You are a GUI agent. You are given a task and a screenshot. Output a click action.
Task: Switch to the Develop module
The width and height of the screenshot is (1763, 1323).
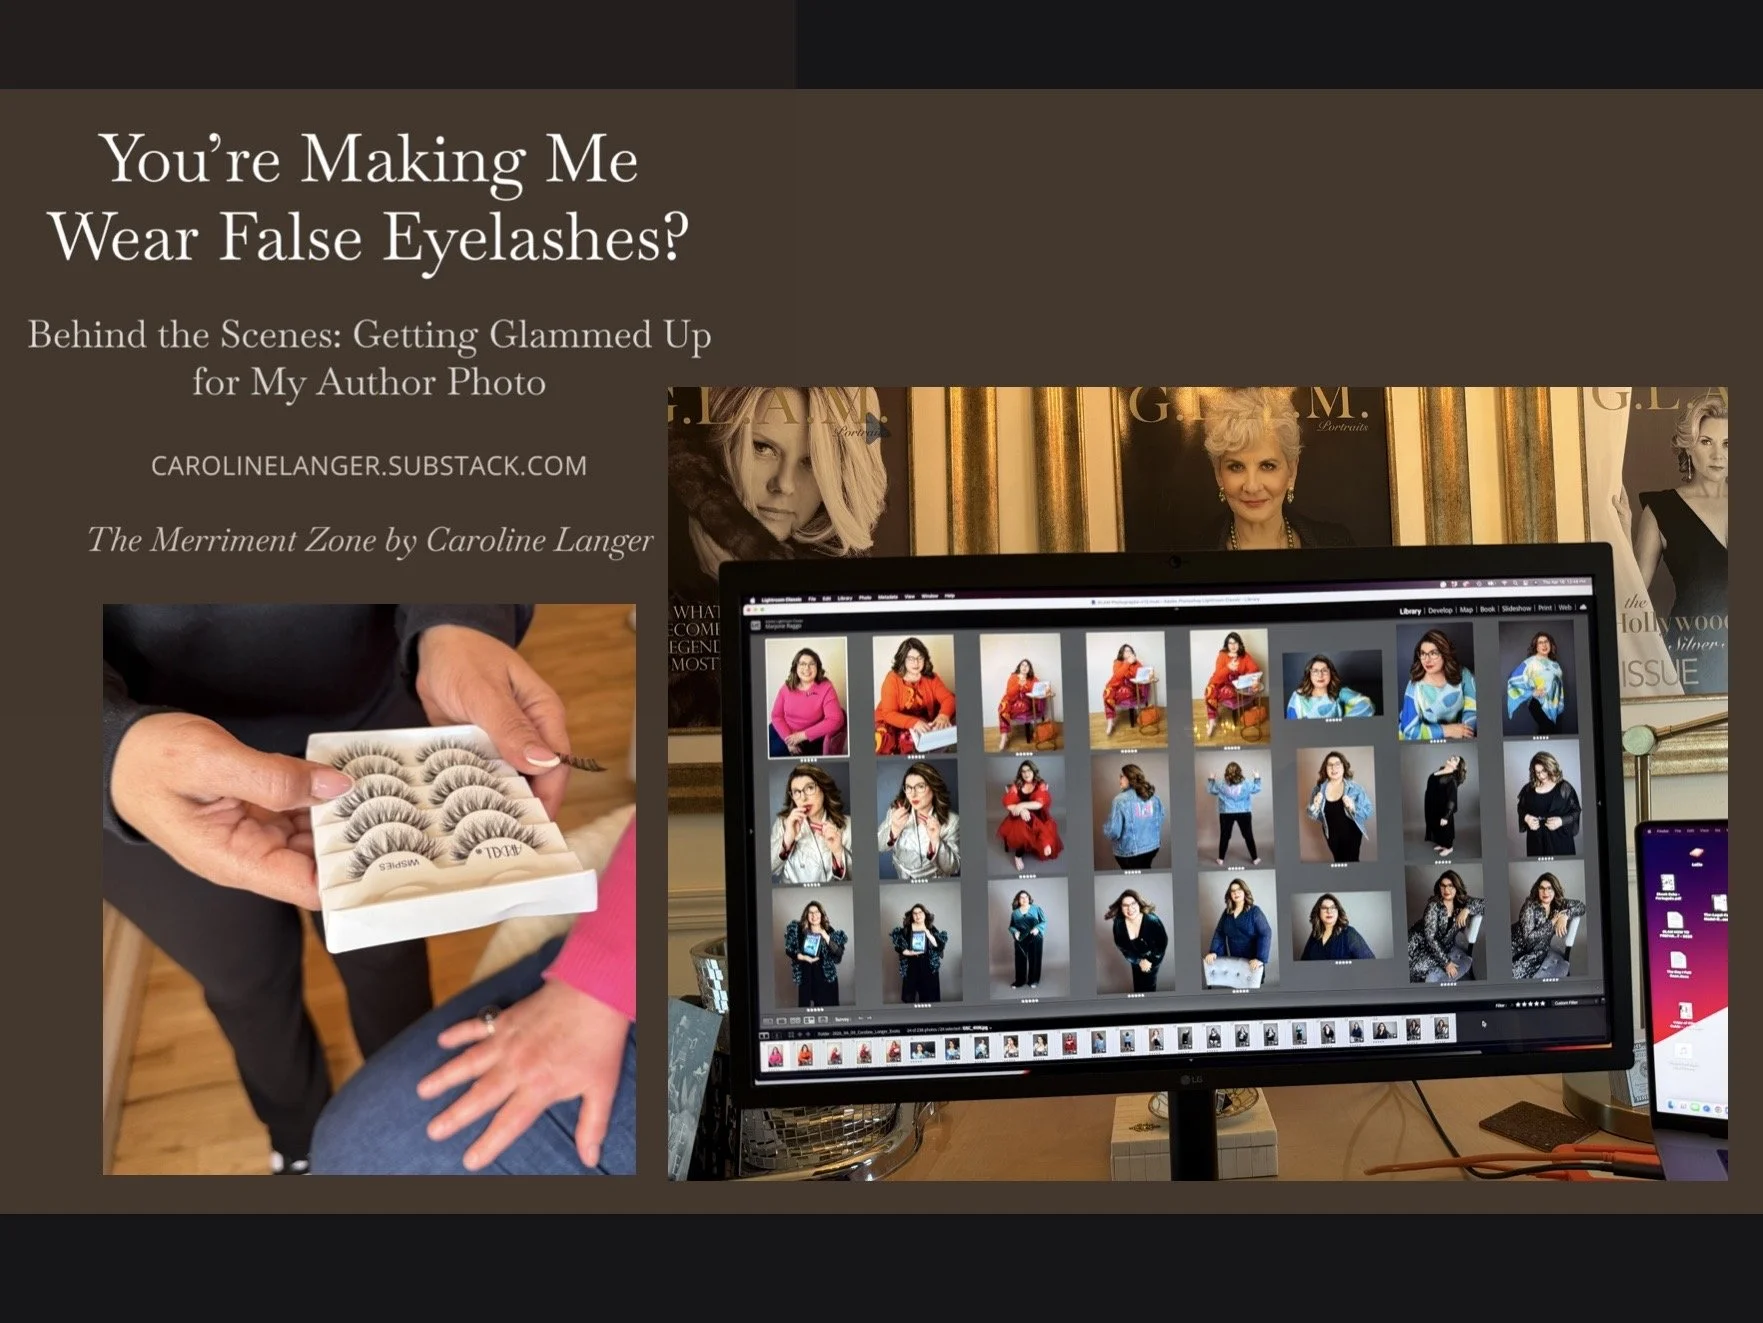tap(1440, 610)
